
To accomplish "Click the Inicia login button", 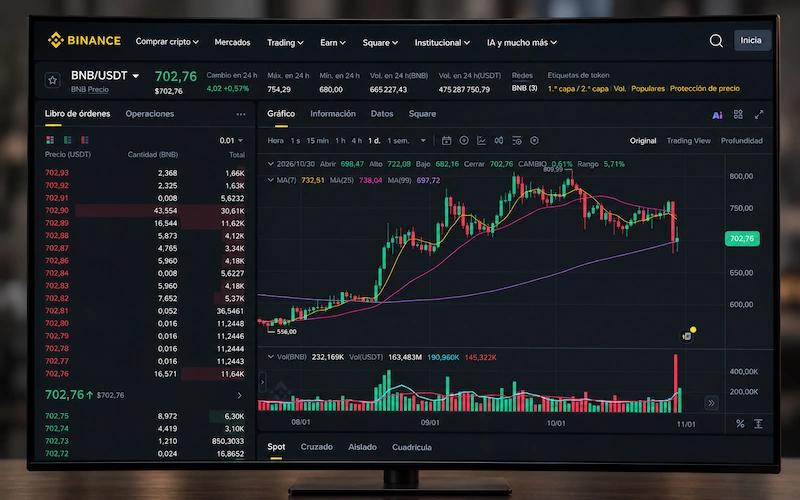I will 752,40.
